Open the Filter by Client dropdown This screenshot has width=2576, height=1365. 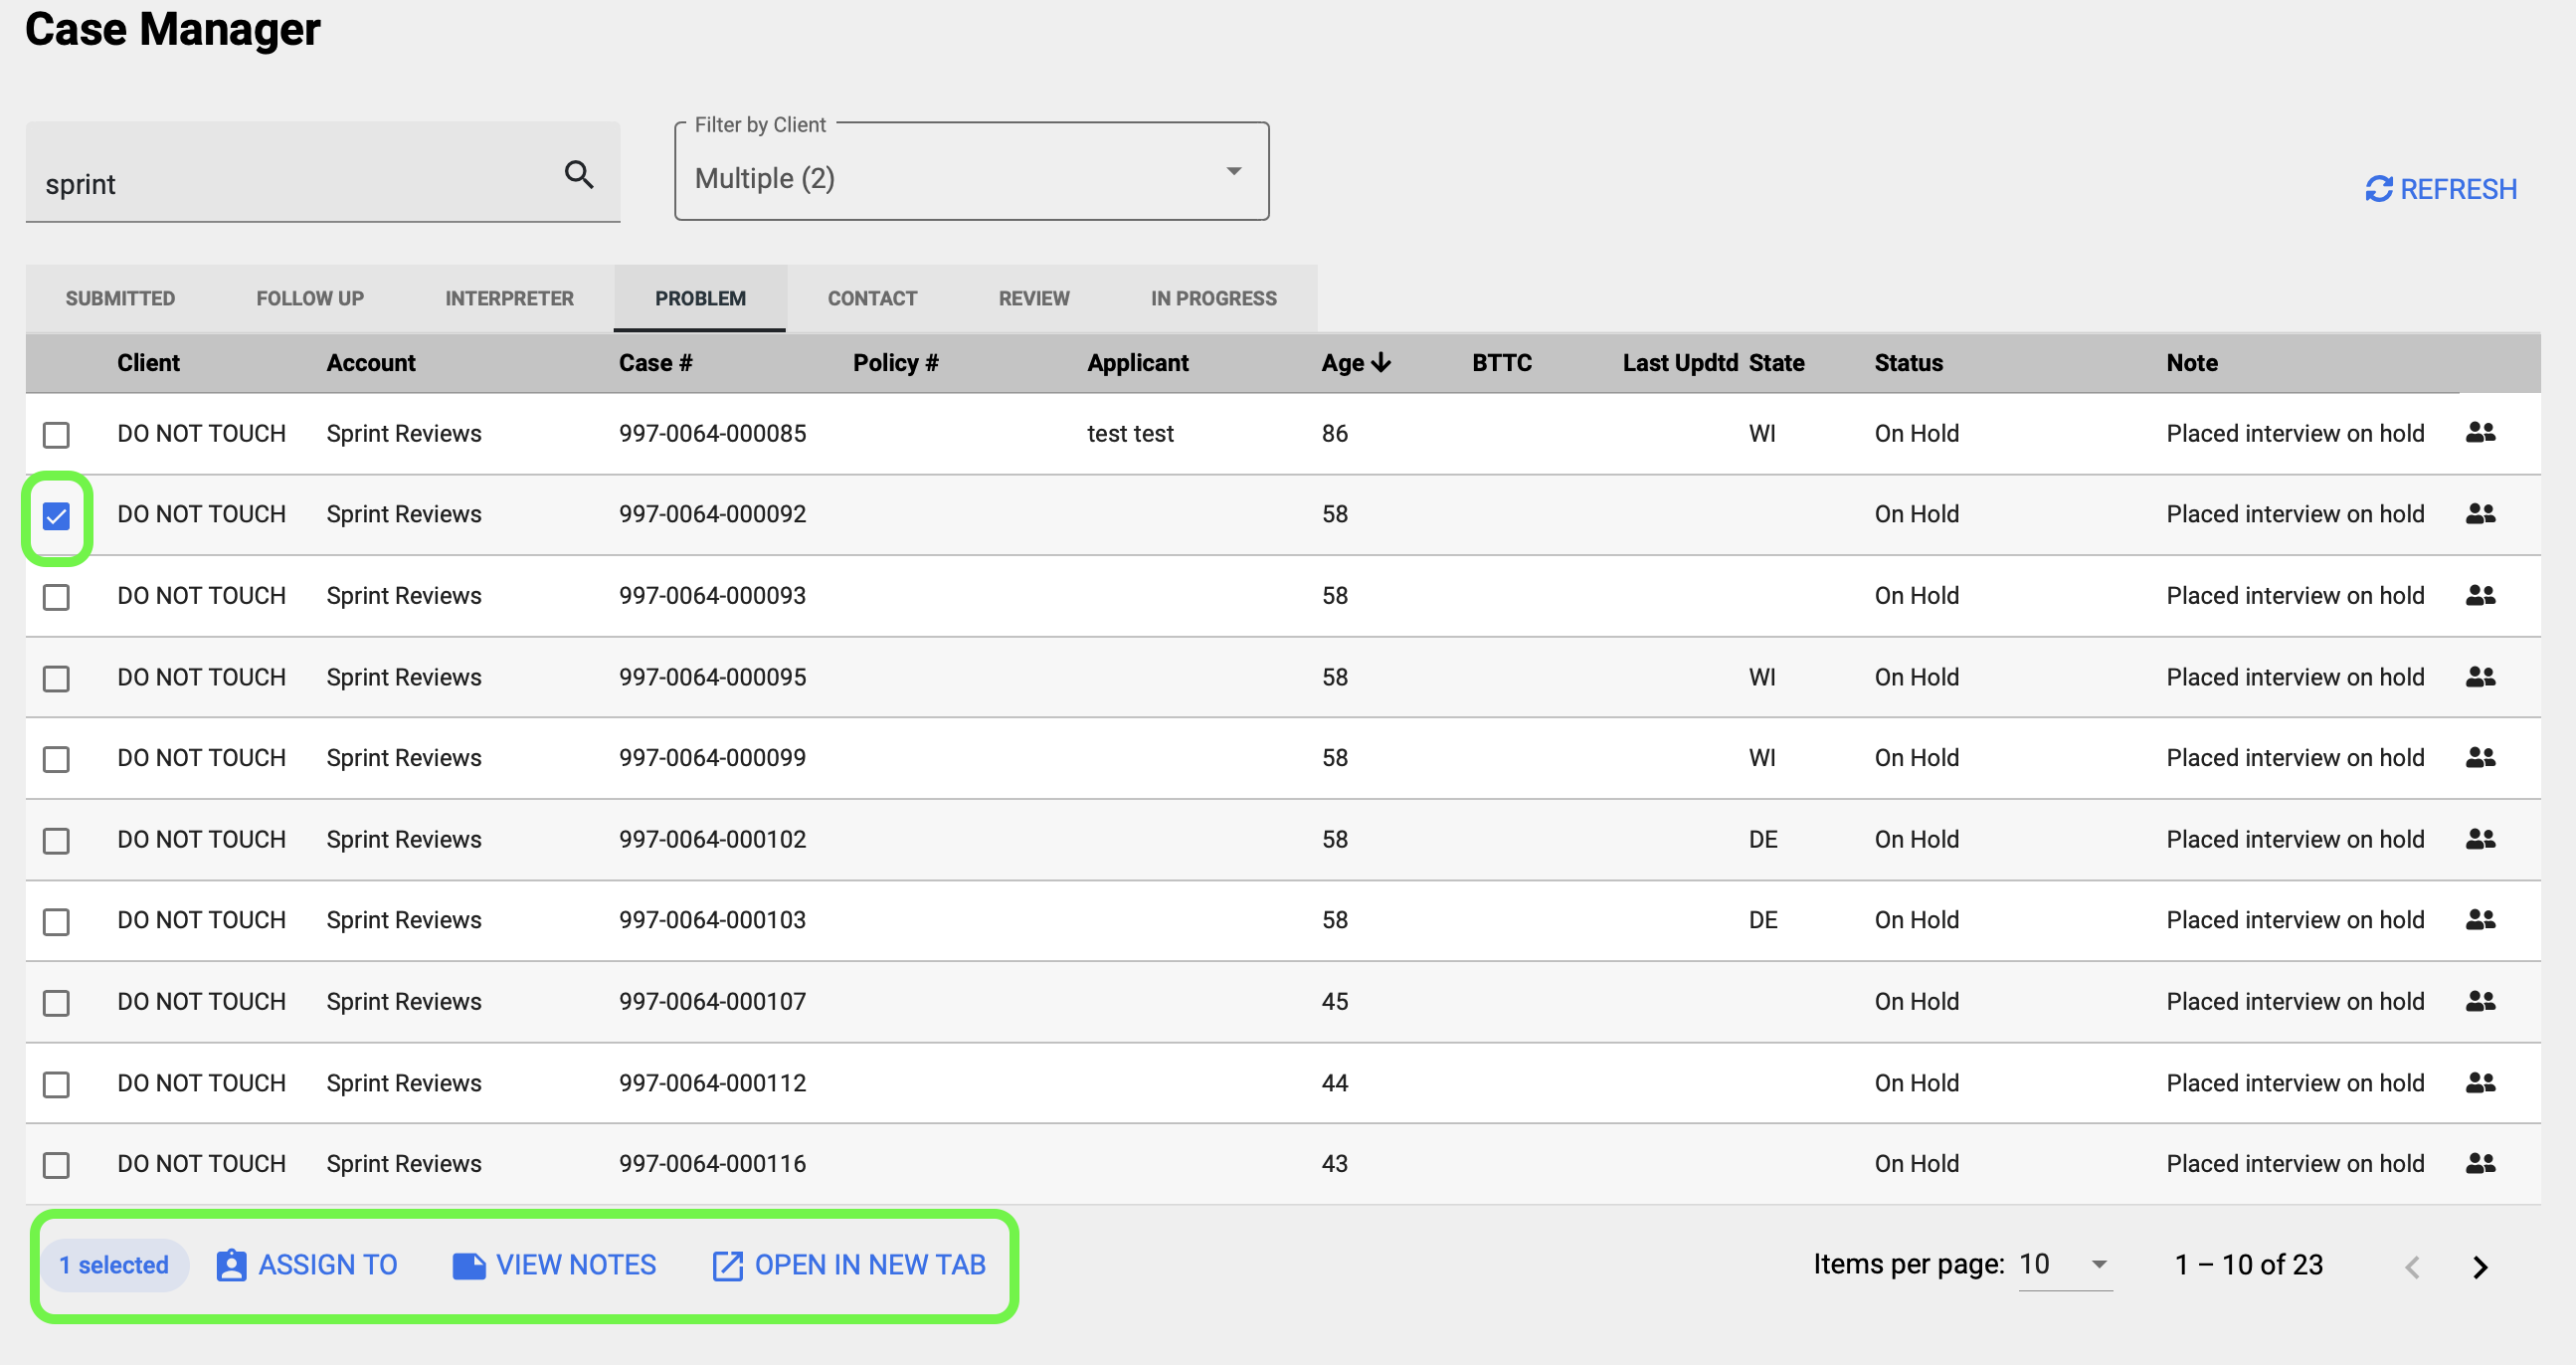pos(972,172)
